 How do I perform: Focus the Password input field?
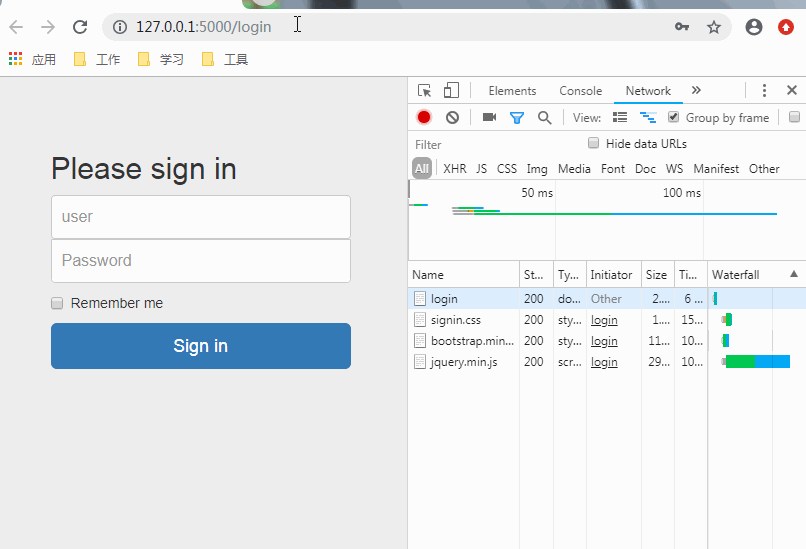[201, 261]
